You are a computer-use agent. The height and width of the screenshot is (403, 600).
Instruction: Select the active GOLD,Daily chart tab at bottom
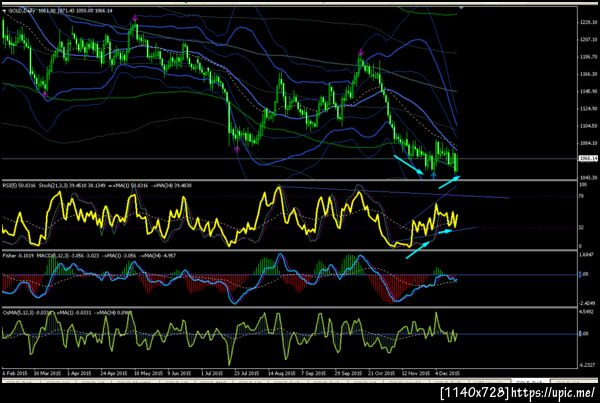coord(530,382)
